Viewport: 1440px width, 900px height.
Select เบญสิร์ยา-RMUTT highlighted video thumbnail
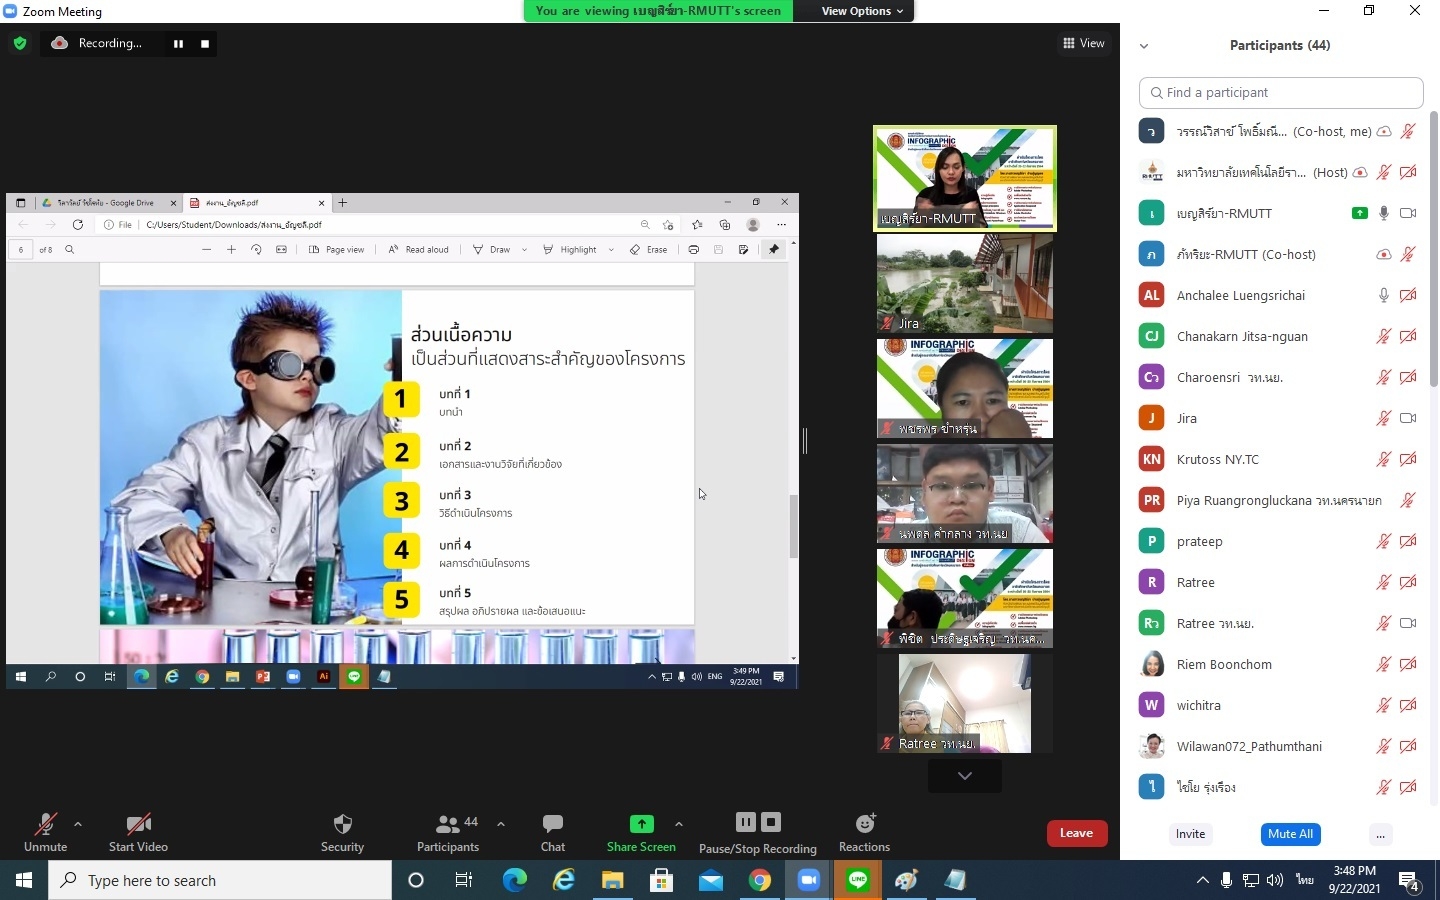tap(965, 178)
